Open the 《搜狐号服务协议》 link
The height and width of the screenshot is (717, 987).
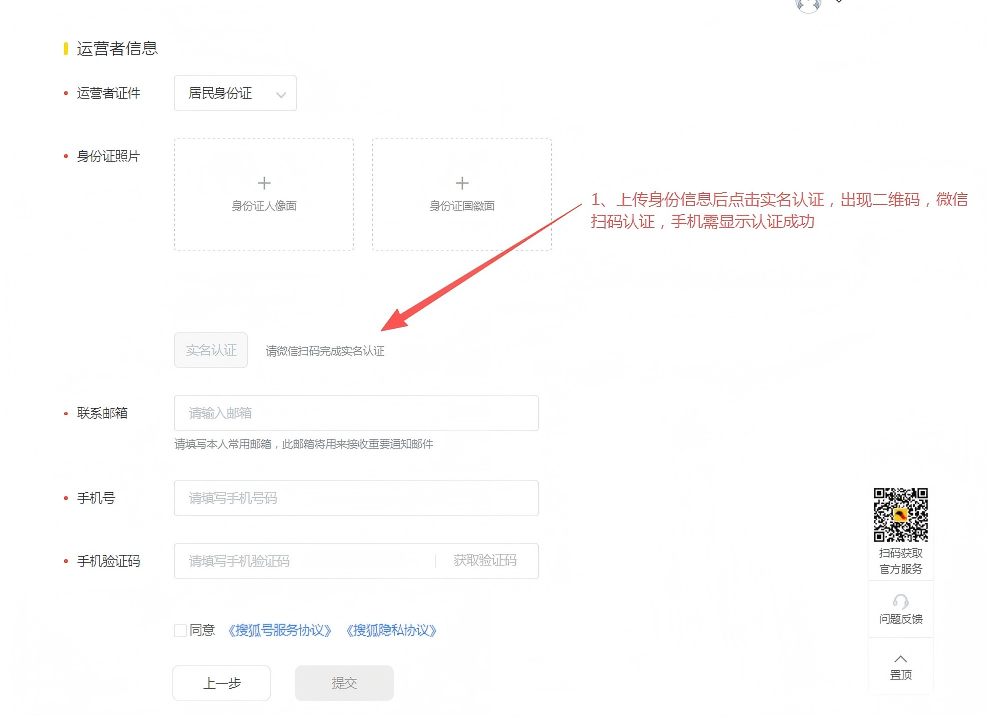[280, 630]
